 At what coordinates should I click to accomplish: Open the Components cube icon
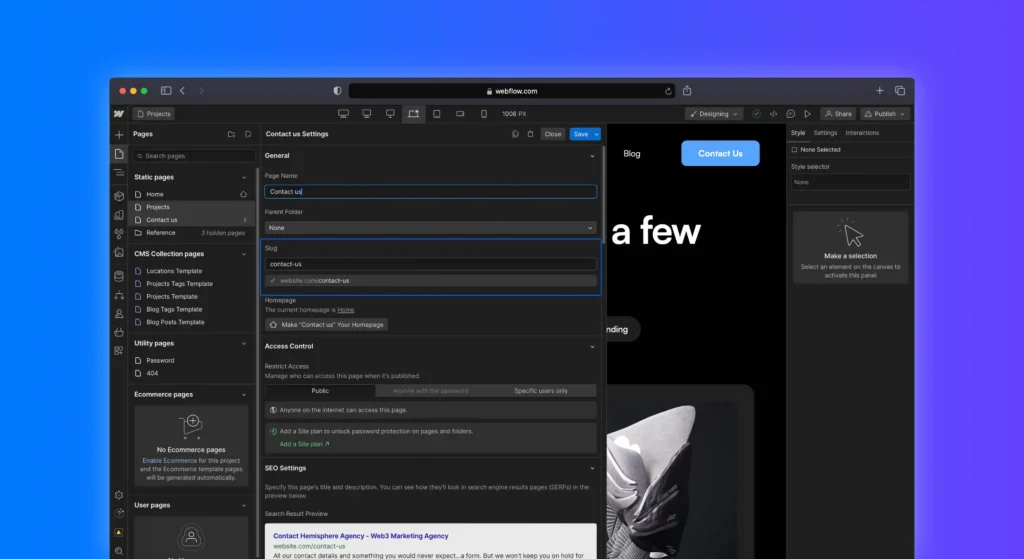119,196
